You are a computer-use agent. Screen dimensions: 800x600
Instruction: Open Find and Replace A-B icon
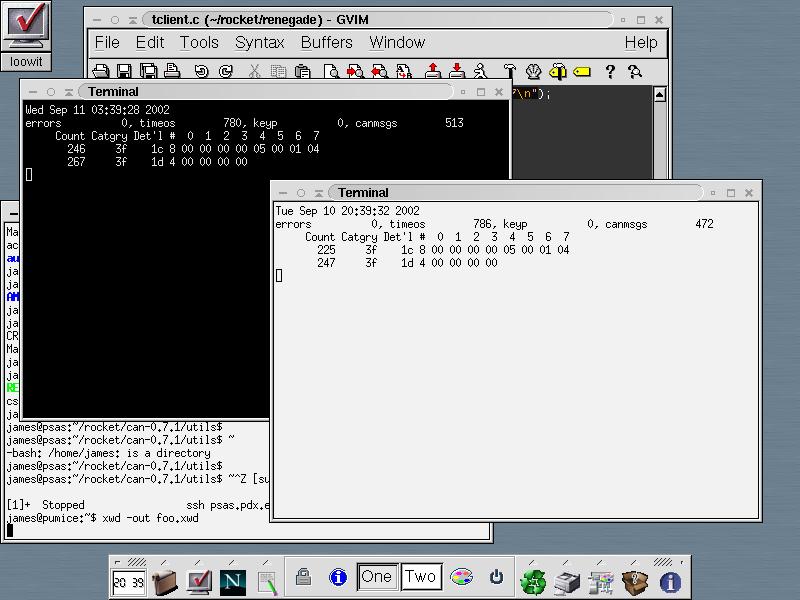point(404,71)
